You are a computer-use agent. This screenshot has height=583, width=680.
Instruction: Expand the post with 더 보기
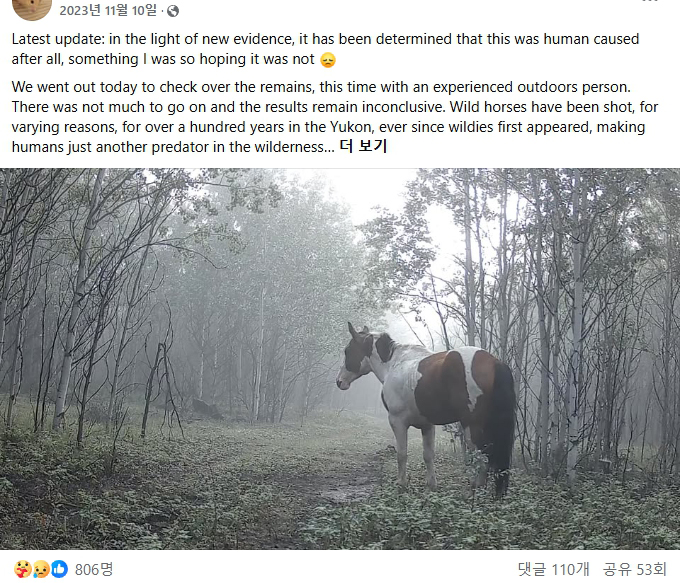pyautogui.click(x=362, y=147)
